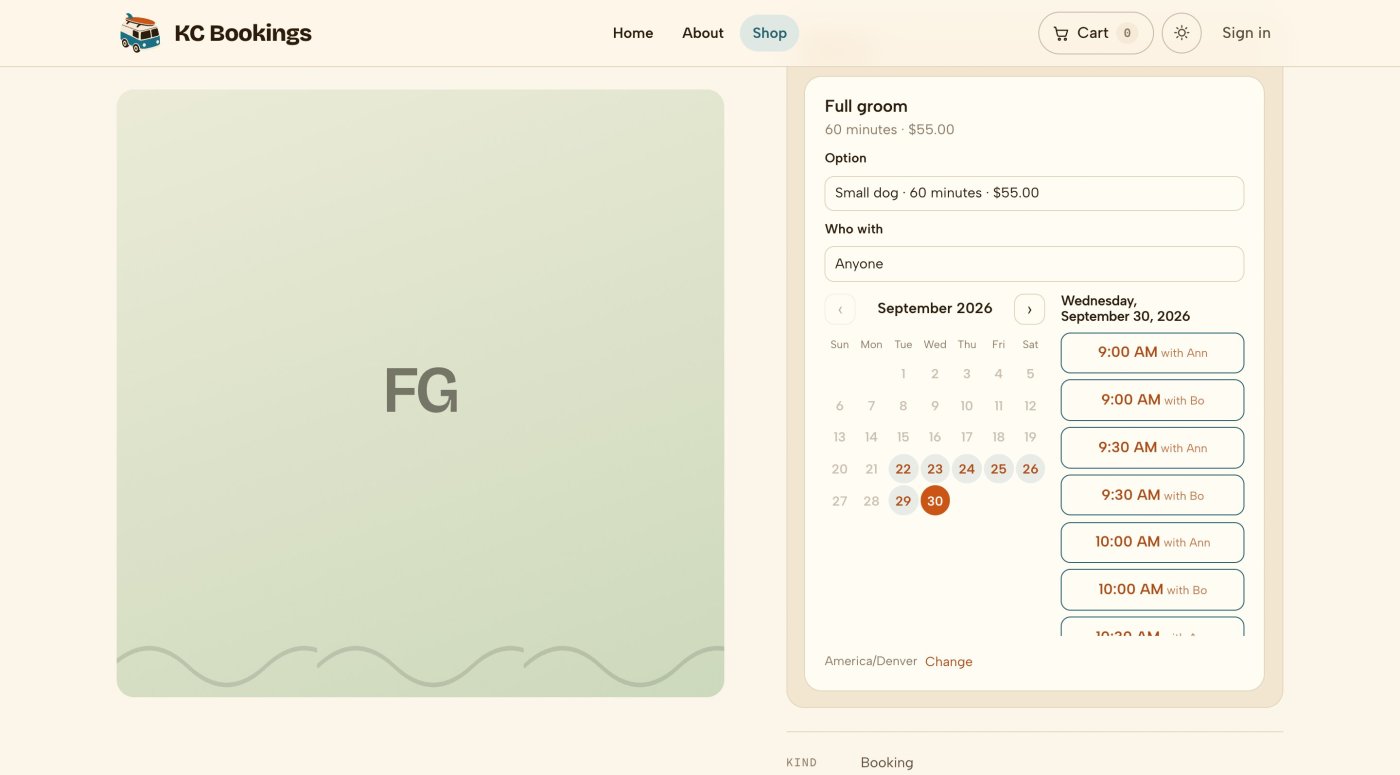Select September 25 on the calendar
The width and height of the screenshot is (1400, 775).
998,469
